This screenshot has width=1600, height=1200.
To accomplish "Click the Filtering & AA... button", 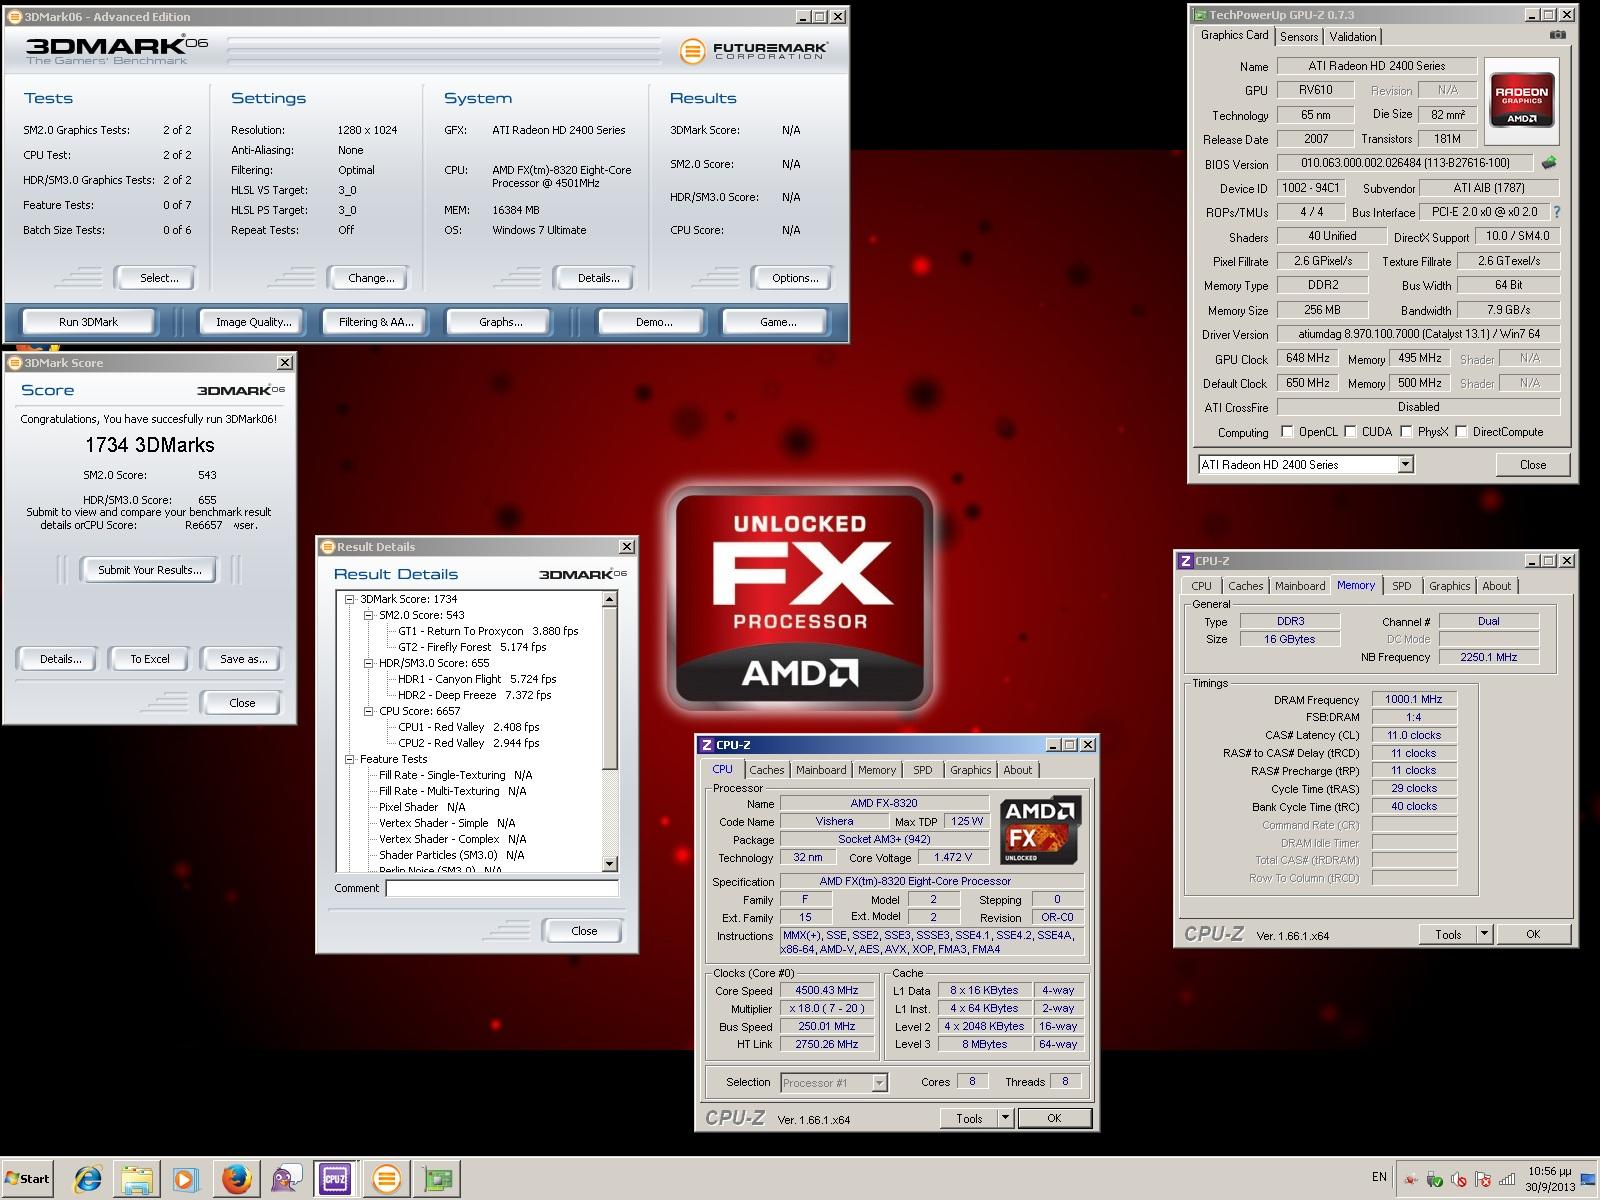I will (375, 322).
